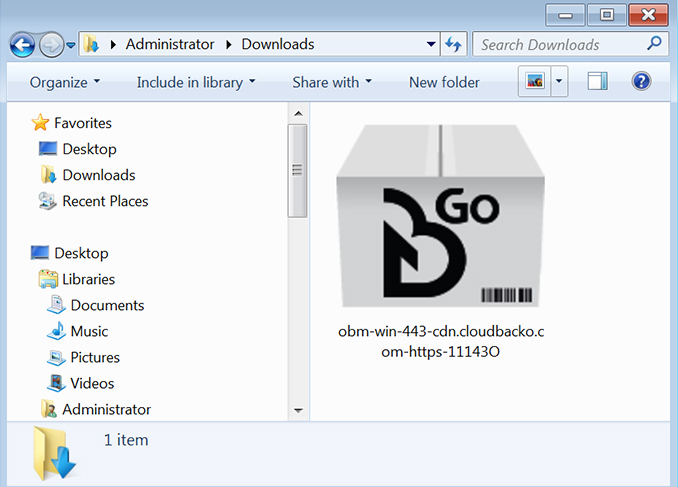
Task: Open Include in library menu
Action: point(196,82)
